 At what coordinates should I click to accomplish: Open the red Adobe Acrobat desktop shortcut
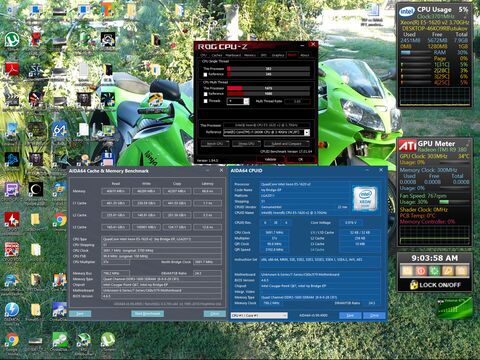point(12,69)
